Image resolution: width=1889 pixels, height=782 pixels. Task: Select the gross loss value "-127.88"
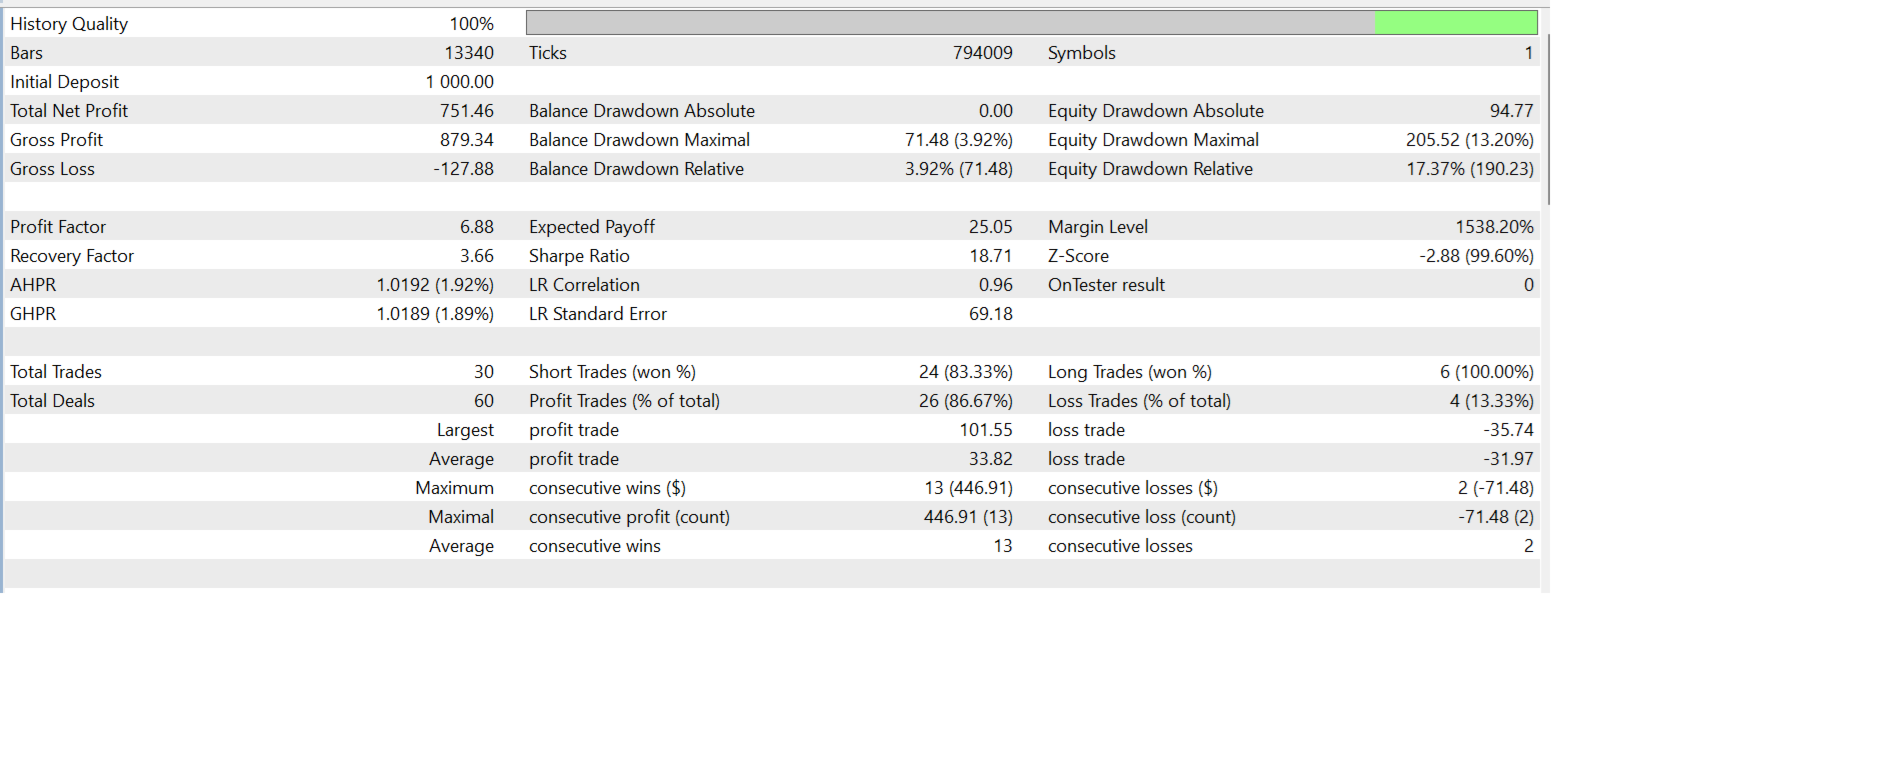coord(463,169)
